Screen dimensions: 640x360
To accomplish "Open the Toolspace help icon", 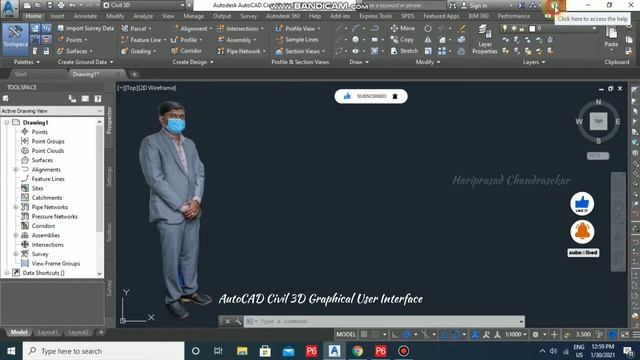I will (x=98, y=98).
